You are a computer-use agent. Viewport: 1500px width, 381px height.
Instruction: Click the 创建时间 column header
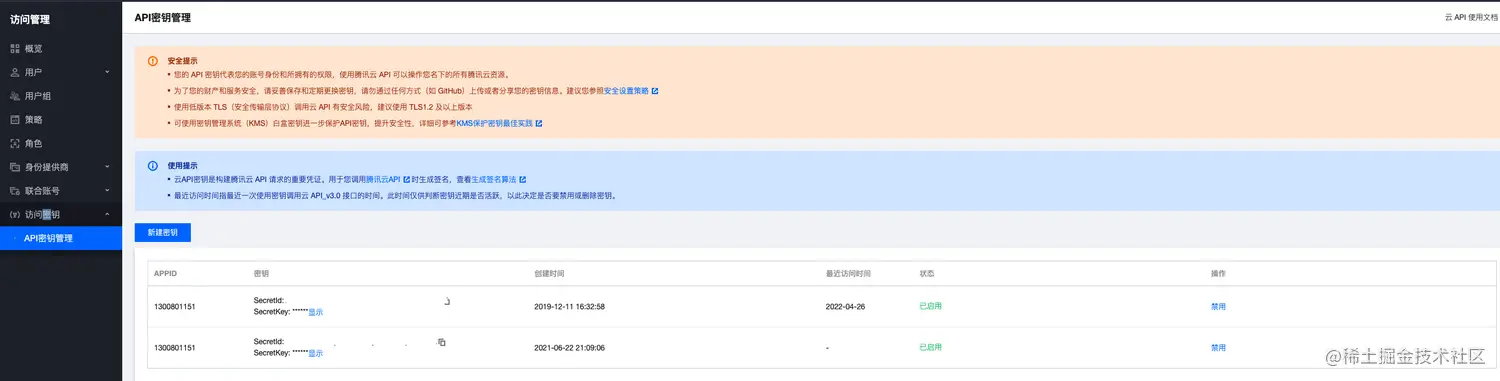coord(549,273)
